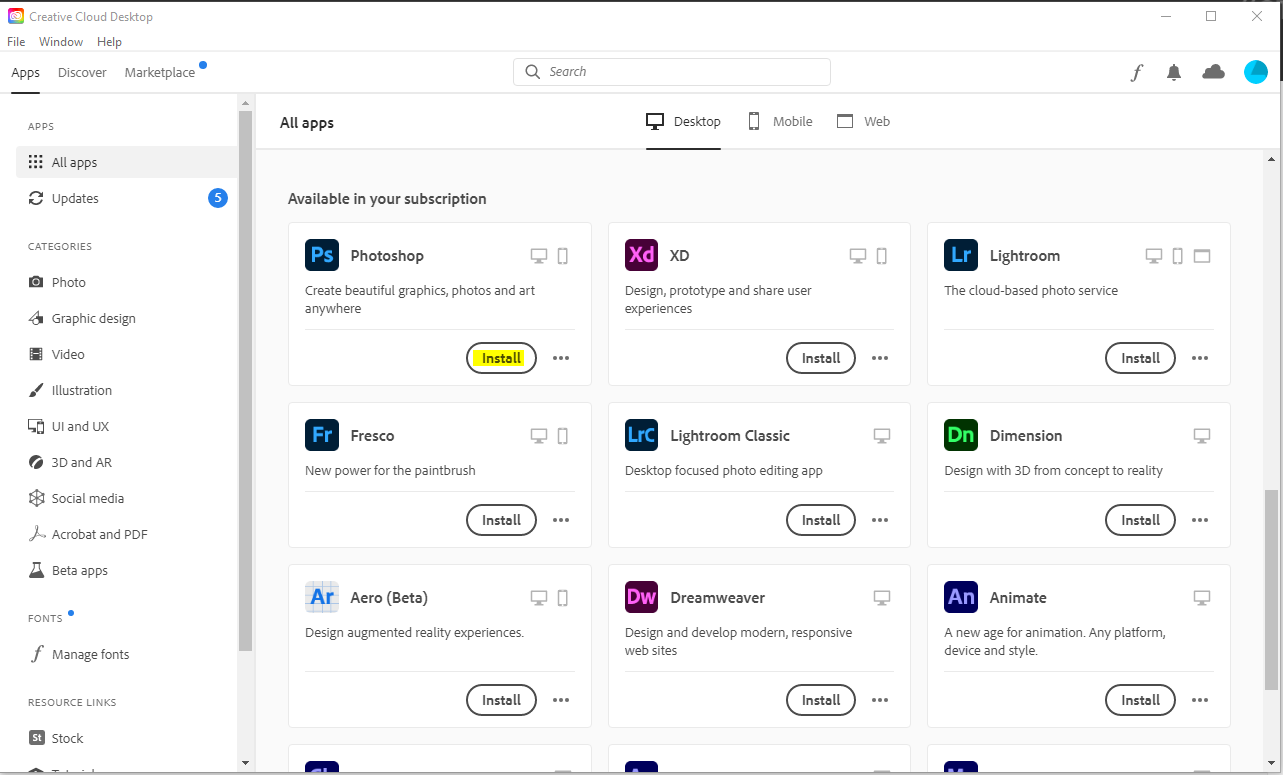
Task: Click the sidebar scrollbar thumb
Action: [x=246, y=381]
